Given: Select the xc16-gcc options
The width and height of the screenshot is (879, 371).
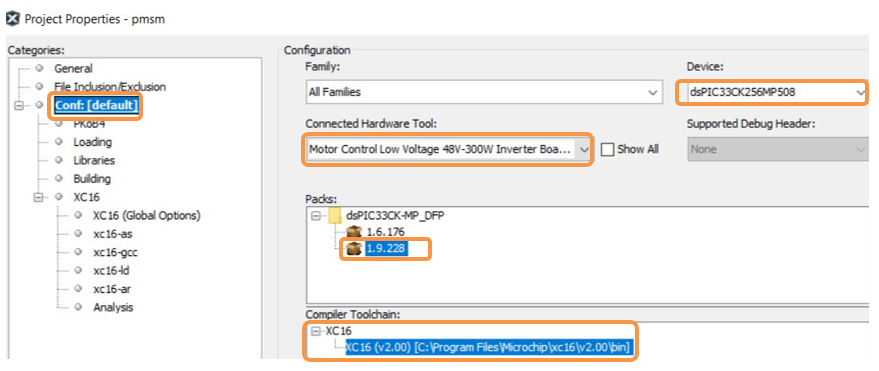Looking at the screenshot, I should point(115,252).
